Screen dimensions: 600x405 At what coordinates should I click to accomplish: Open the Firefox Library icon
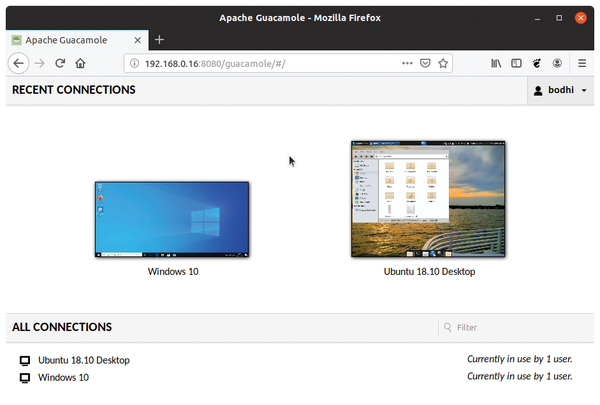click(496, 62)
